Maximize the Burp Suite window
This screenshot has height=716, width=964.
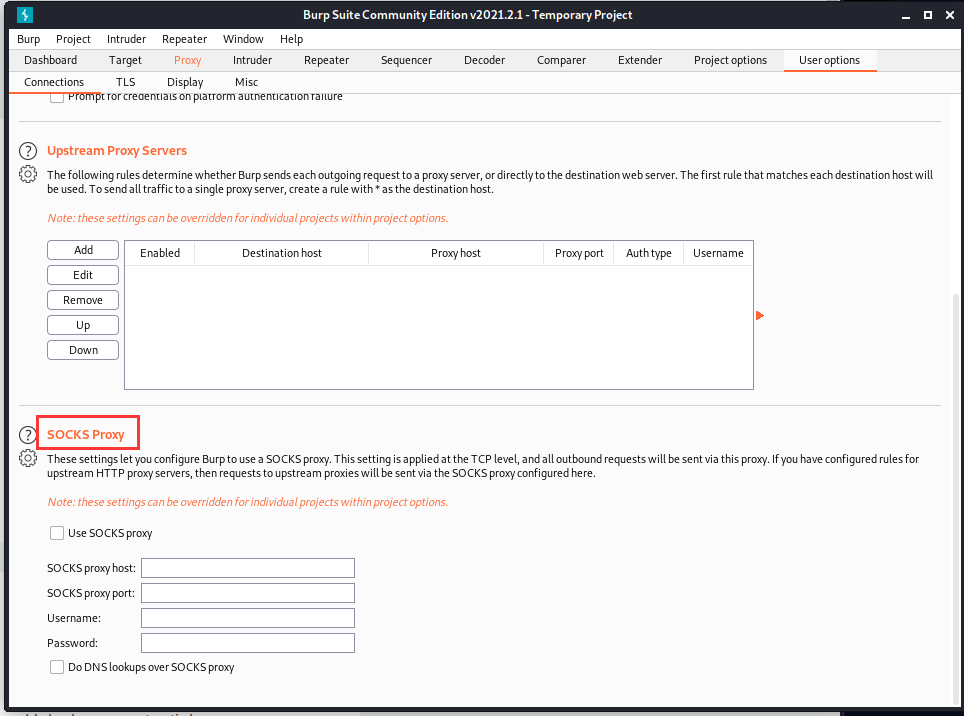pyautogui.click(x=928, y=15)
